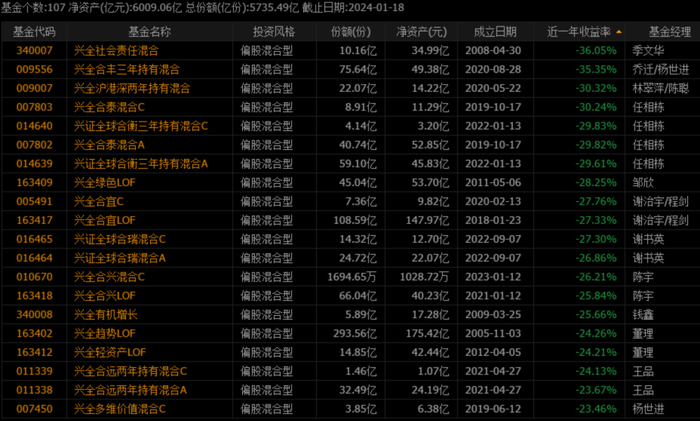
Task: Click fund code 340007
Action: tap(34, 50)
